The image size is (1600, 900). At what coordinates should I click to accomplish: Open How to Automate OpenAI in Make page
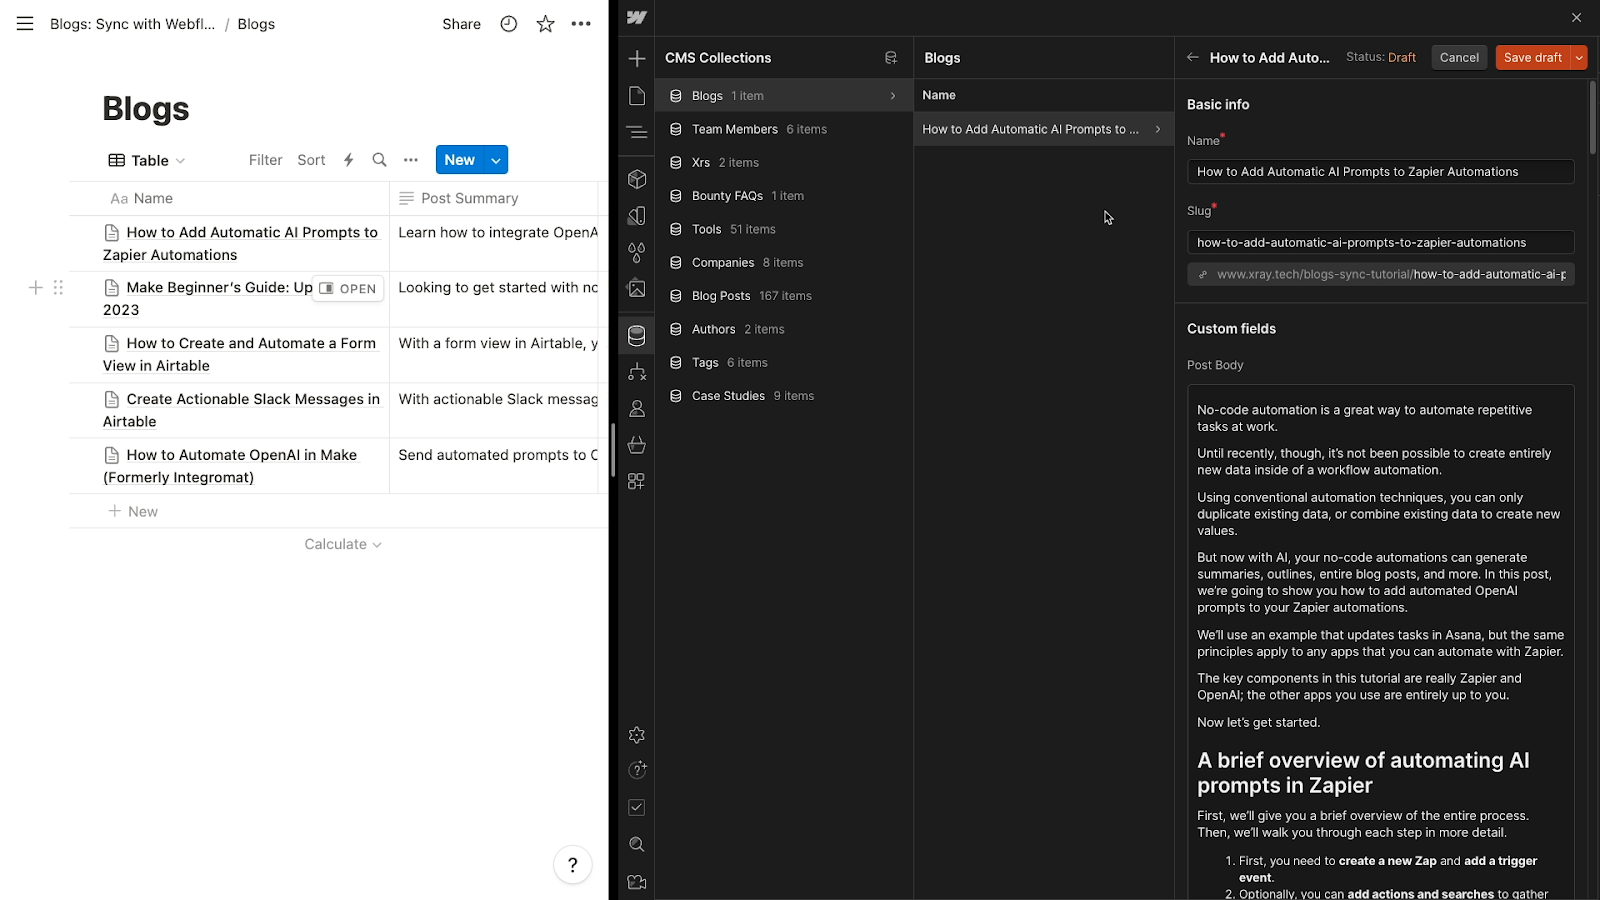230,466
